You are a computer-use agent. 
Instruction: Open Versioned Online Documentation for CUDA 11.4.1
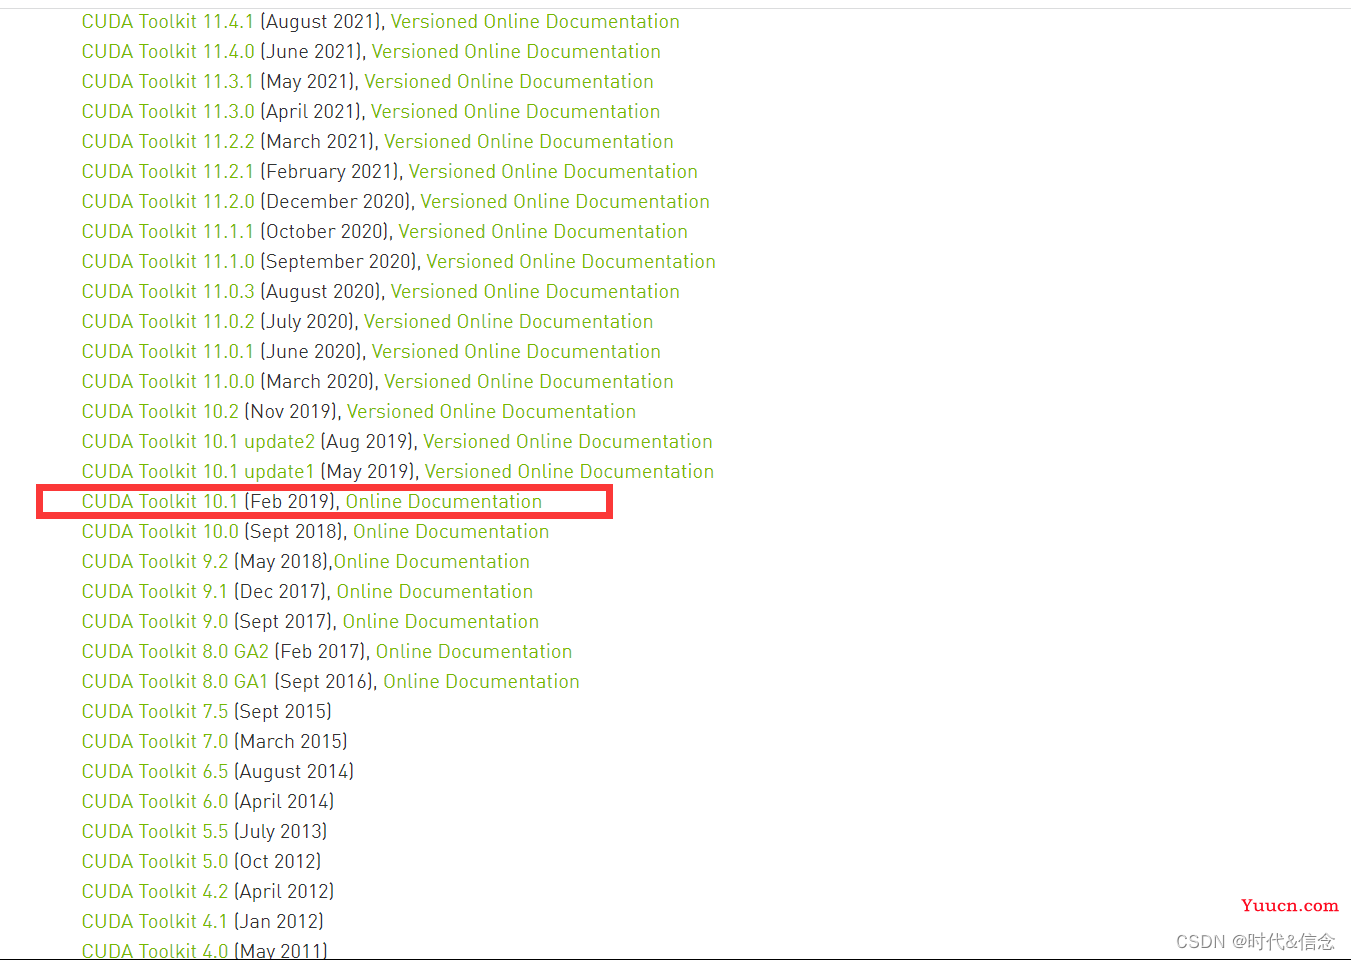[535, 21]
